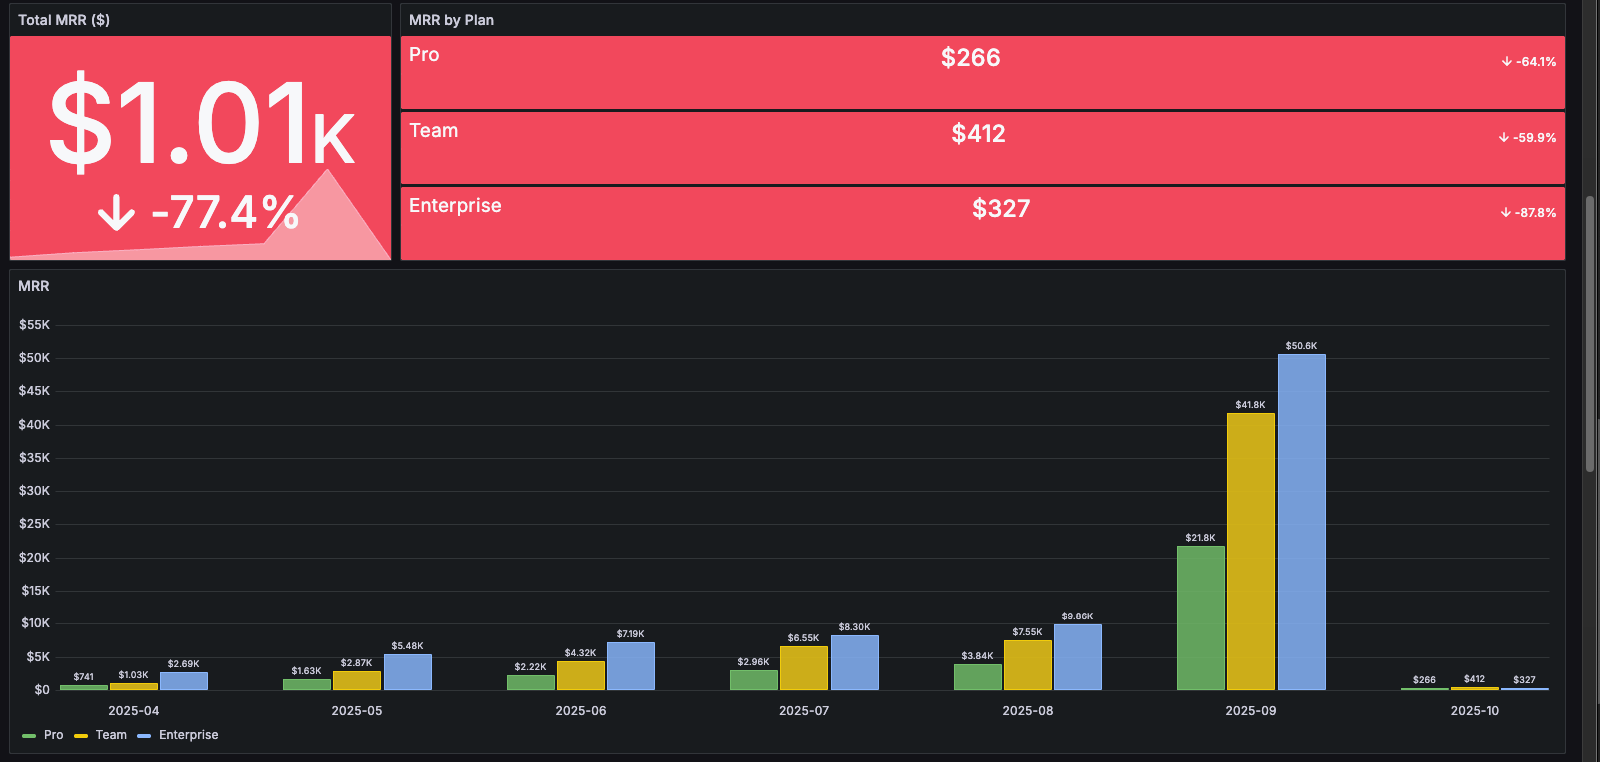Click the blue Enterprise bar for 2025-07
1600x762 pixels.
pos(855,662)
